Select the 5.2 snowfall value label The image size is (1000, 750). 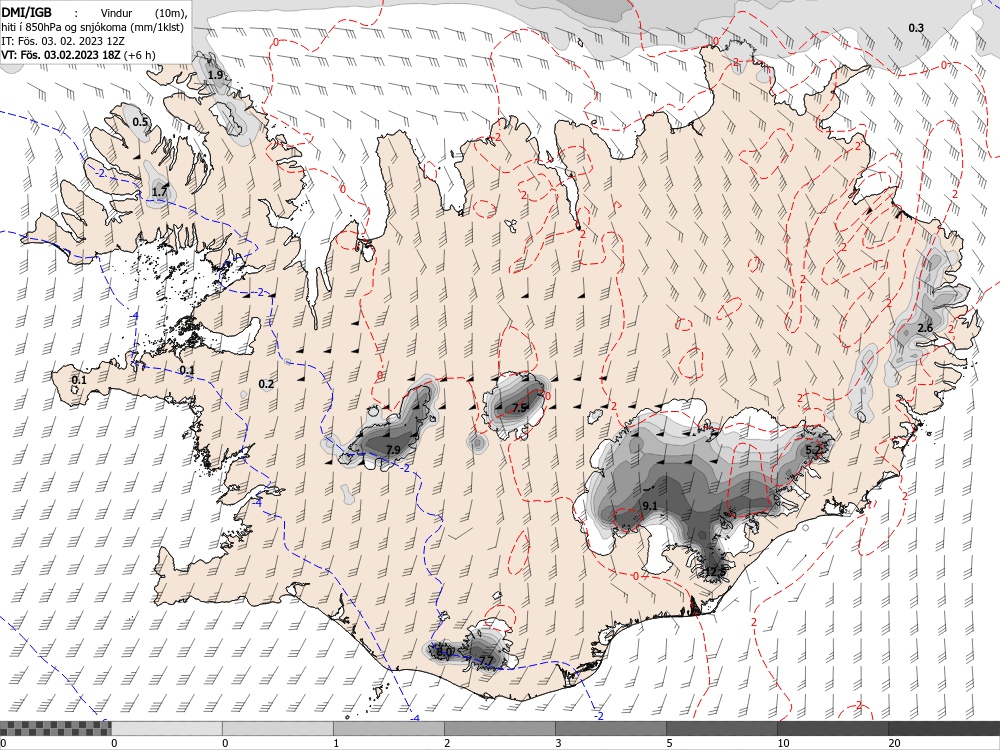[813, 450]
